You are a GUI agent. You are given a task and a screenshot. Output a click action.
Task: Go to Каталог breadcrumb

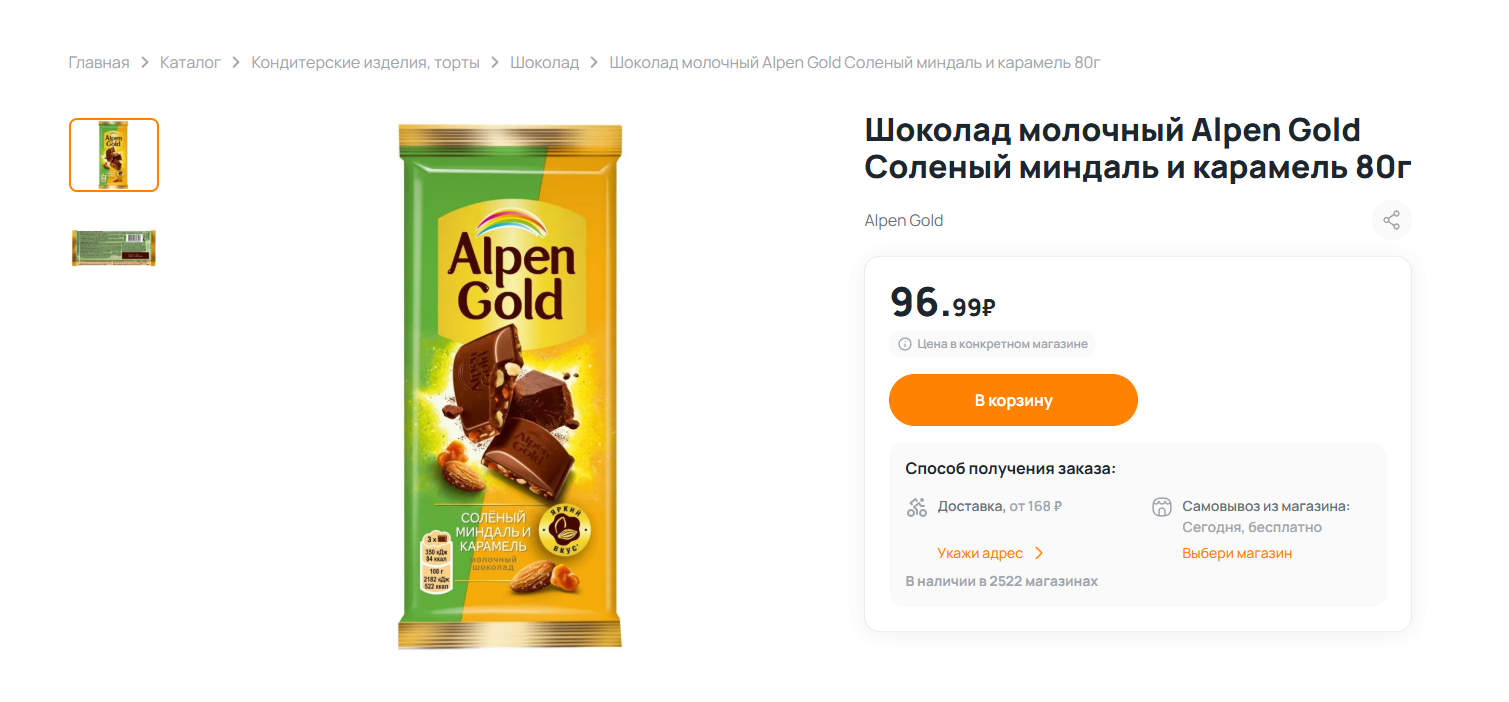[190, 63]
